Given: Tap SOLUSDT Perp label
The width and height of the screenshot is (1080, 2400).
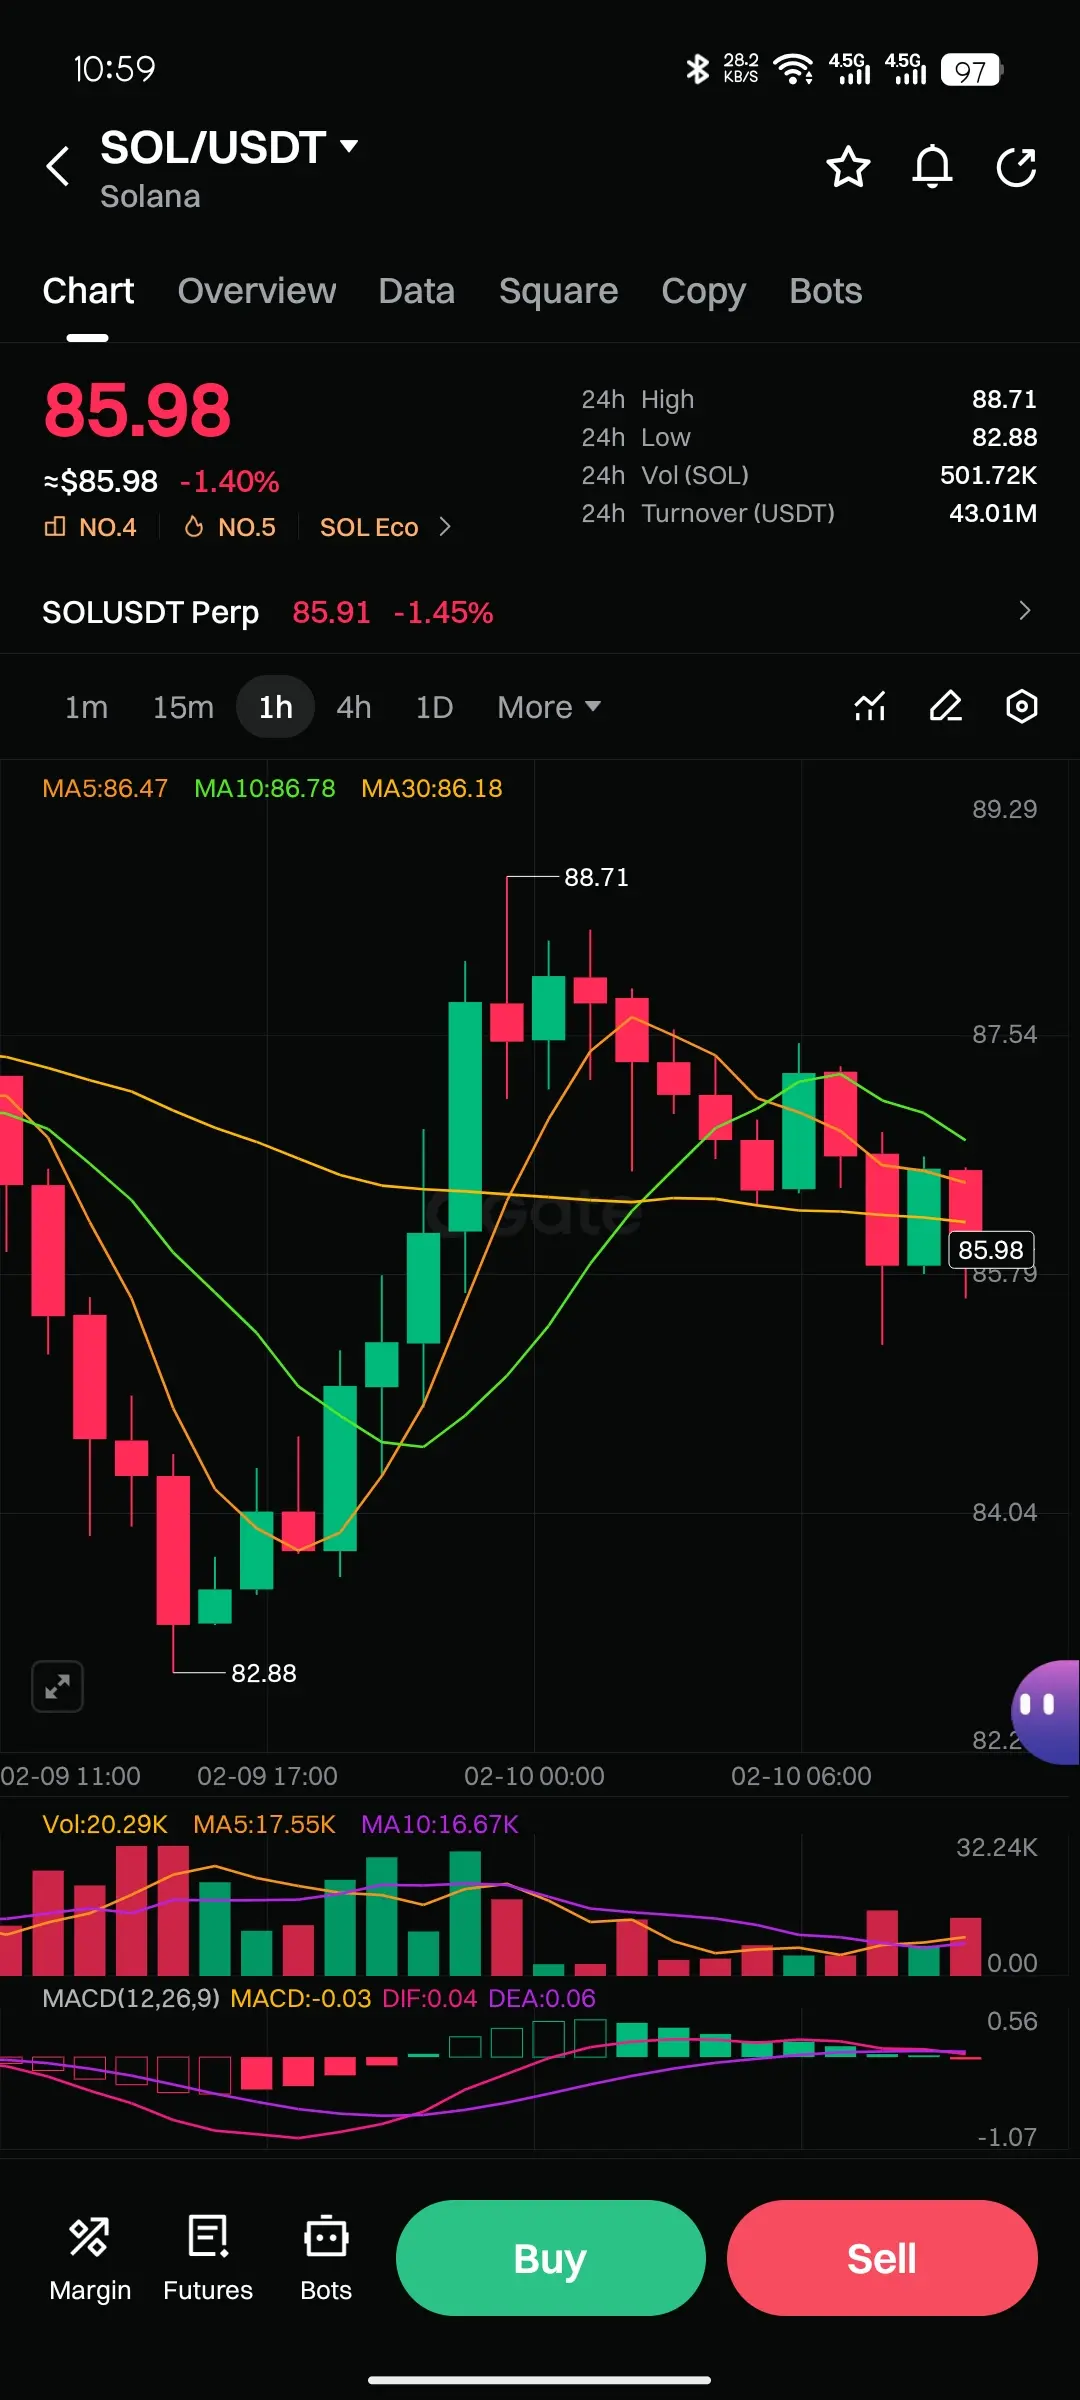Looking at the screenshot, I should (151, 612).
